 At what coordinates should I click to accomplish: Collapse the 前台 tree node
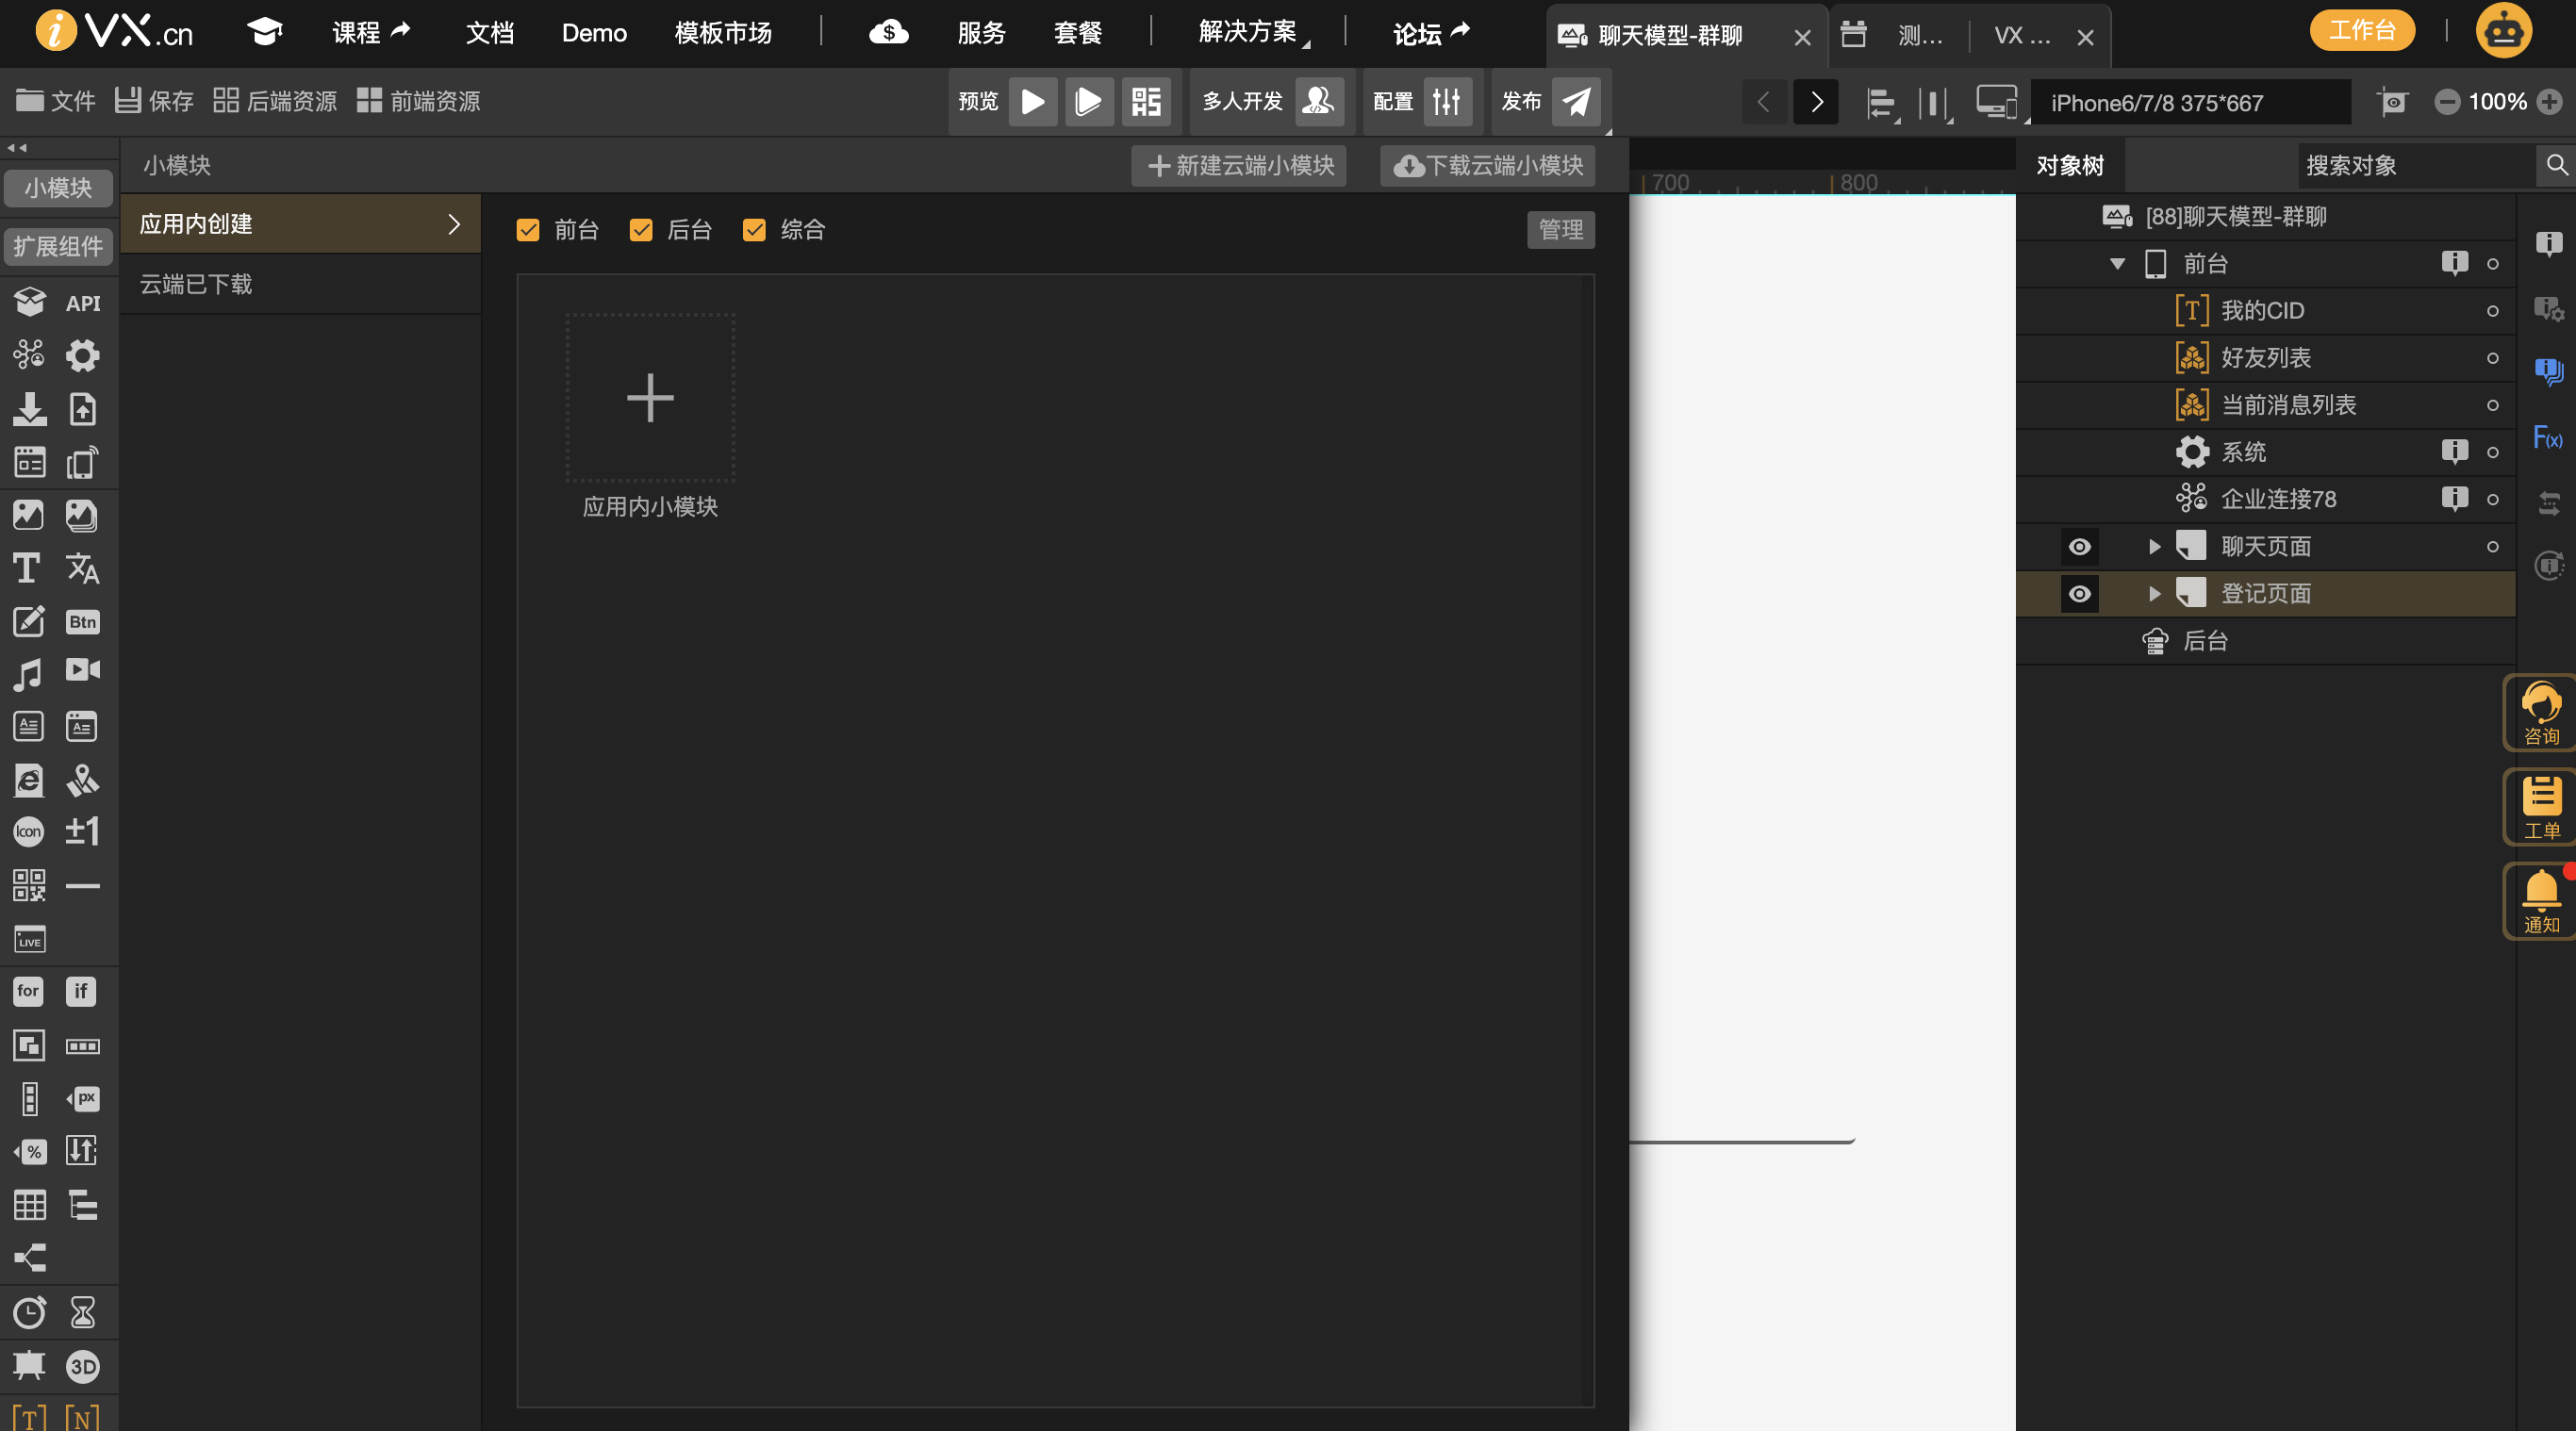click(x=2117, y=264)
